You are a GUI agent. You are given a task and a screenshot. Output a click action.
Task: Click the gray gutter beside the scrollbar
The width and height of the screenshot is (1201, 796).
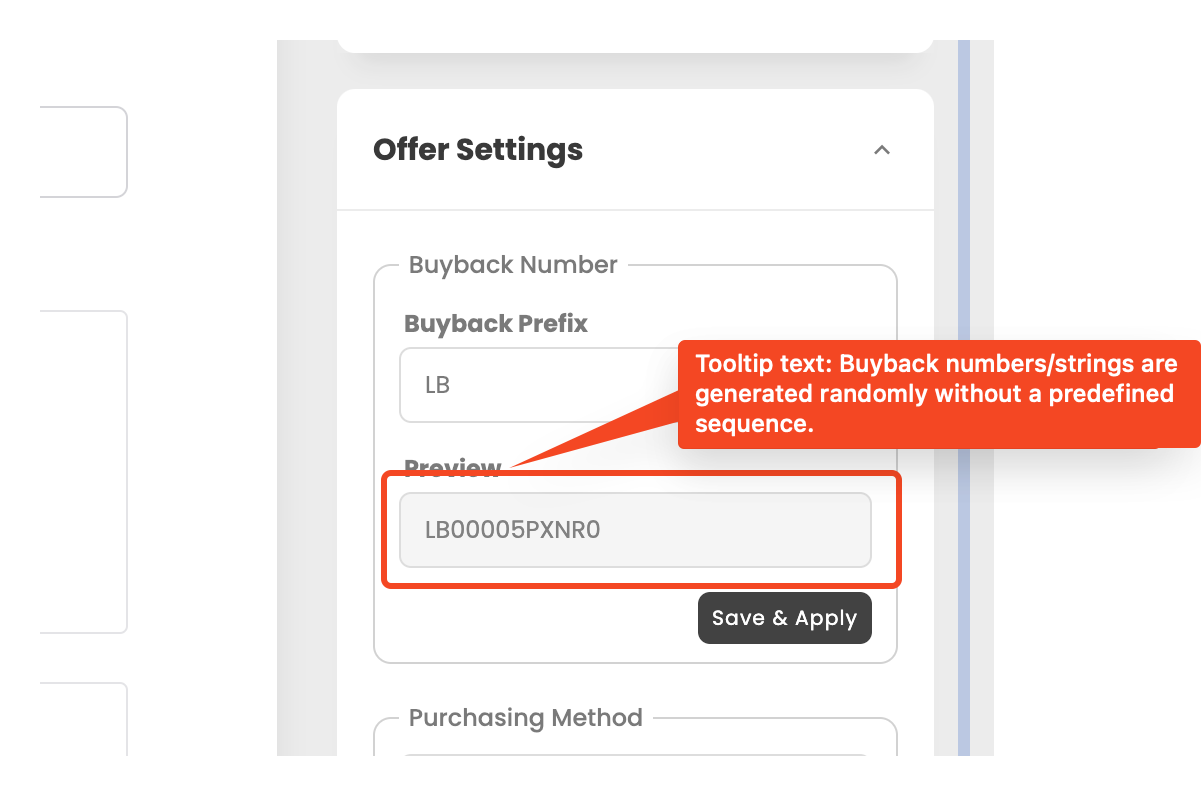[982, 398]
